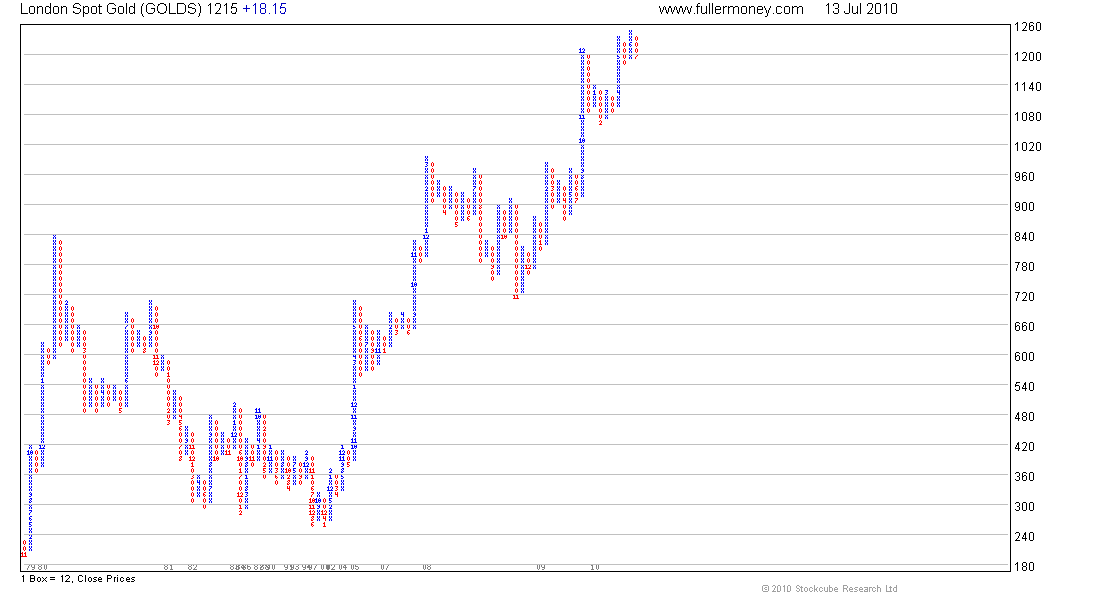Click the 1080 price axis label
Screen dimensions: 1100x600
pyautogui.click(x=1028, y=116)
